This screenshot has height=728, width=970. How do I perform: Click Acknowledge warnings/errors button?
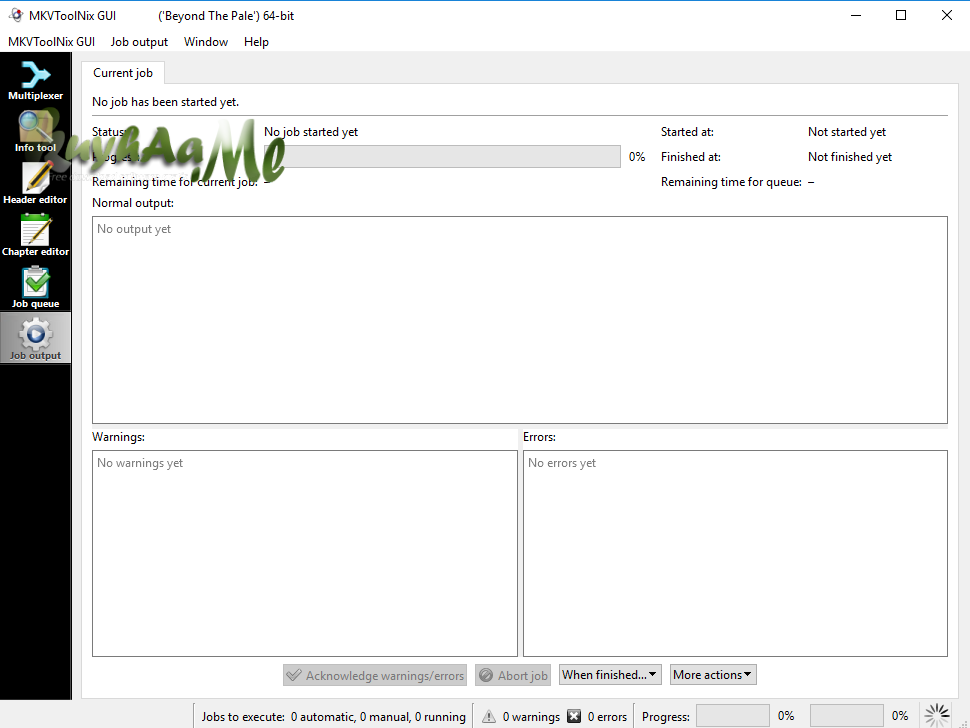click(x=375, y=675)
